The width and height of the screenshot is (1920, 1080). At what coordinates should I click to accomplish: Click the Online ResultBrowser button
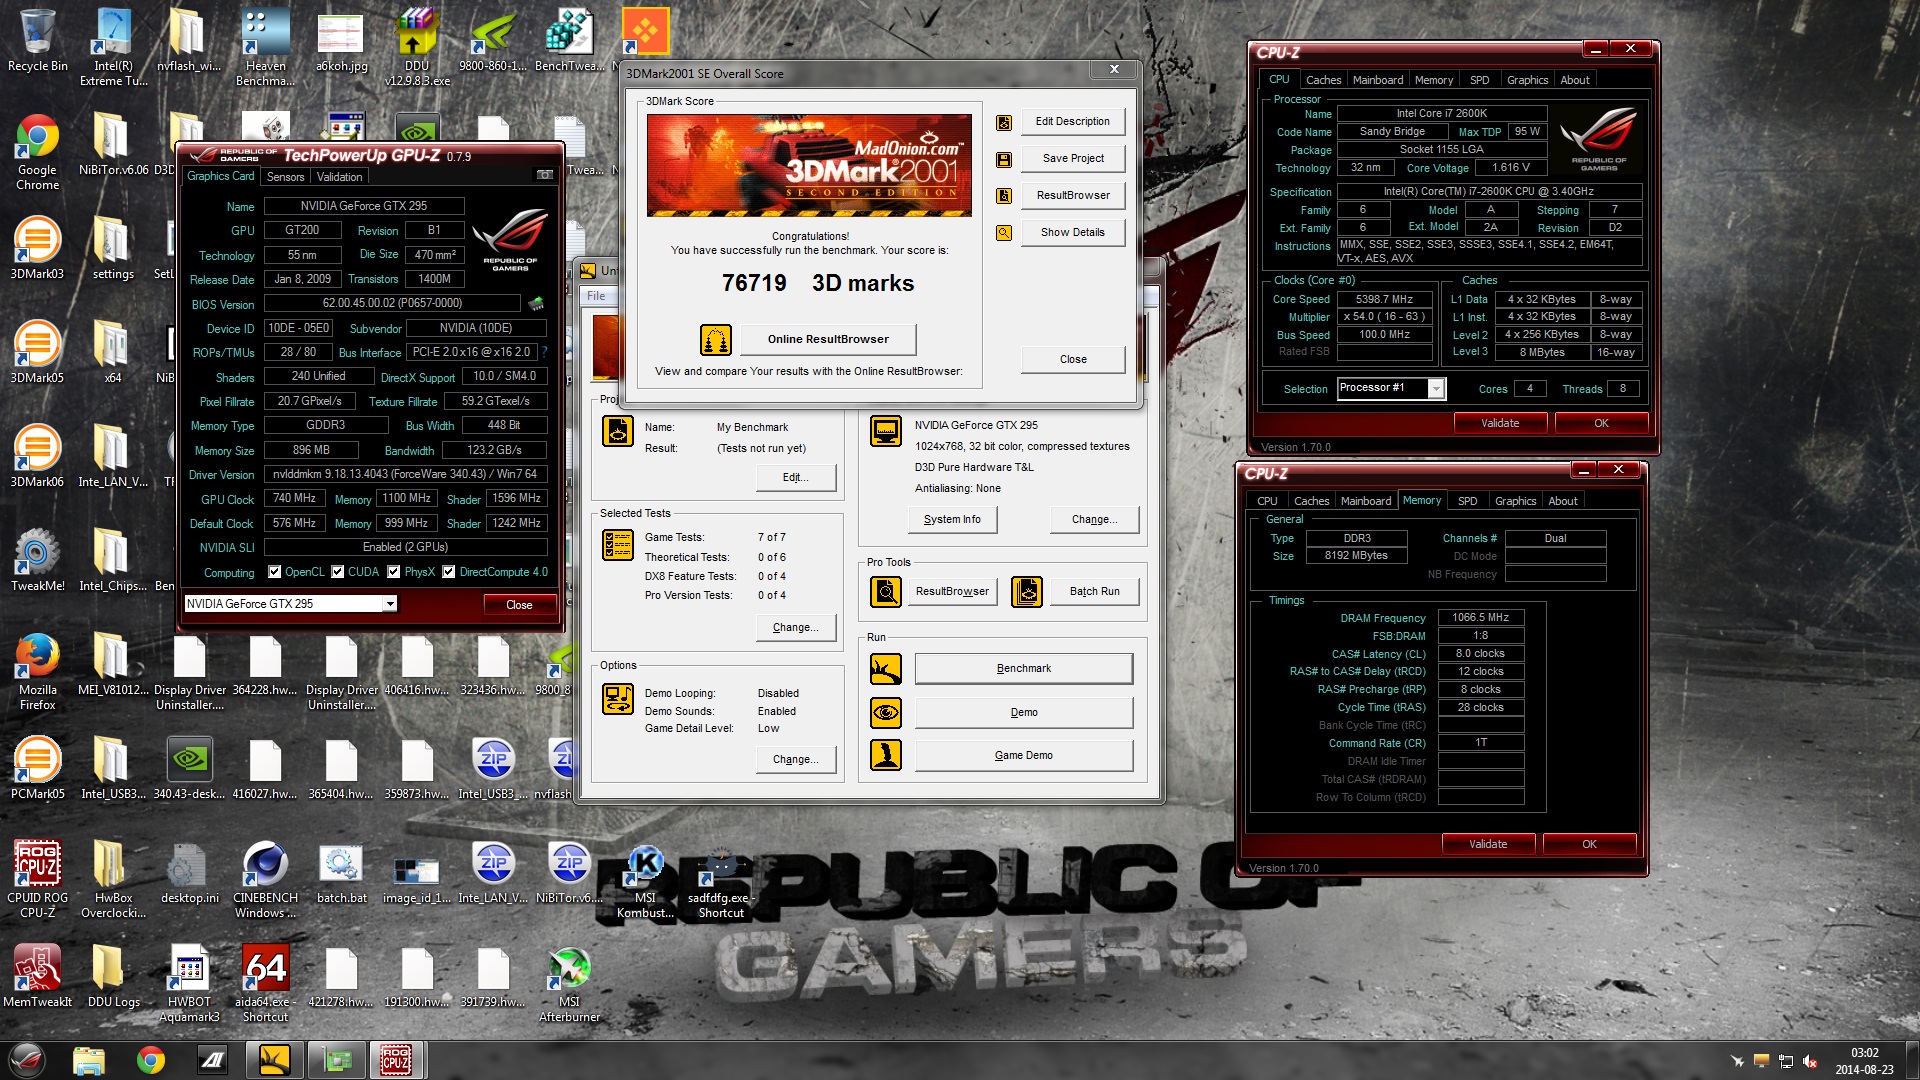(828, 340)
